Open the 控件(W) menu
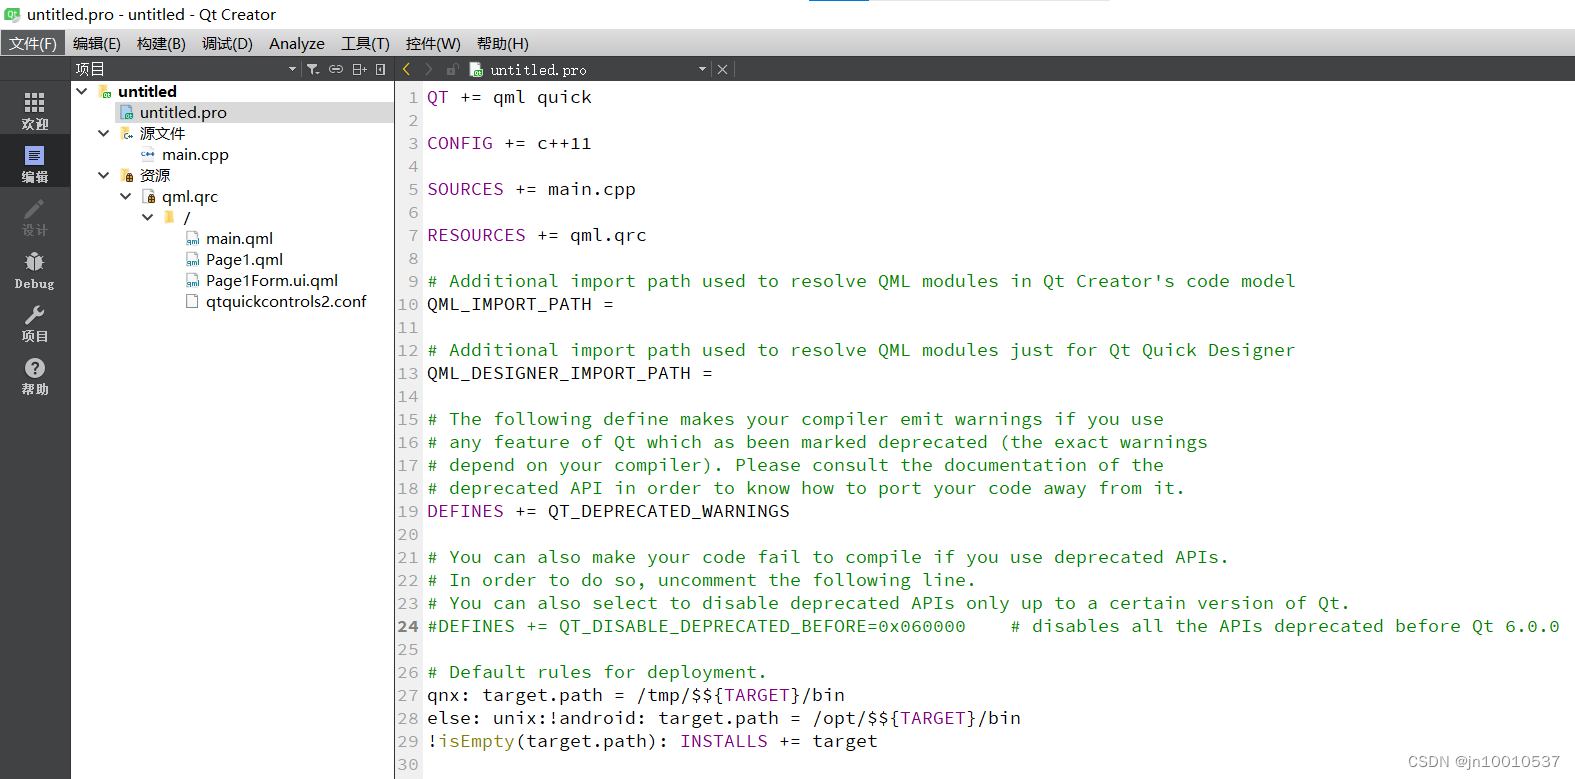Screen dimensions: 1575x779 (433, 43)
